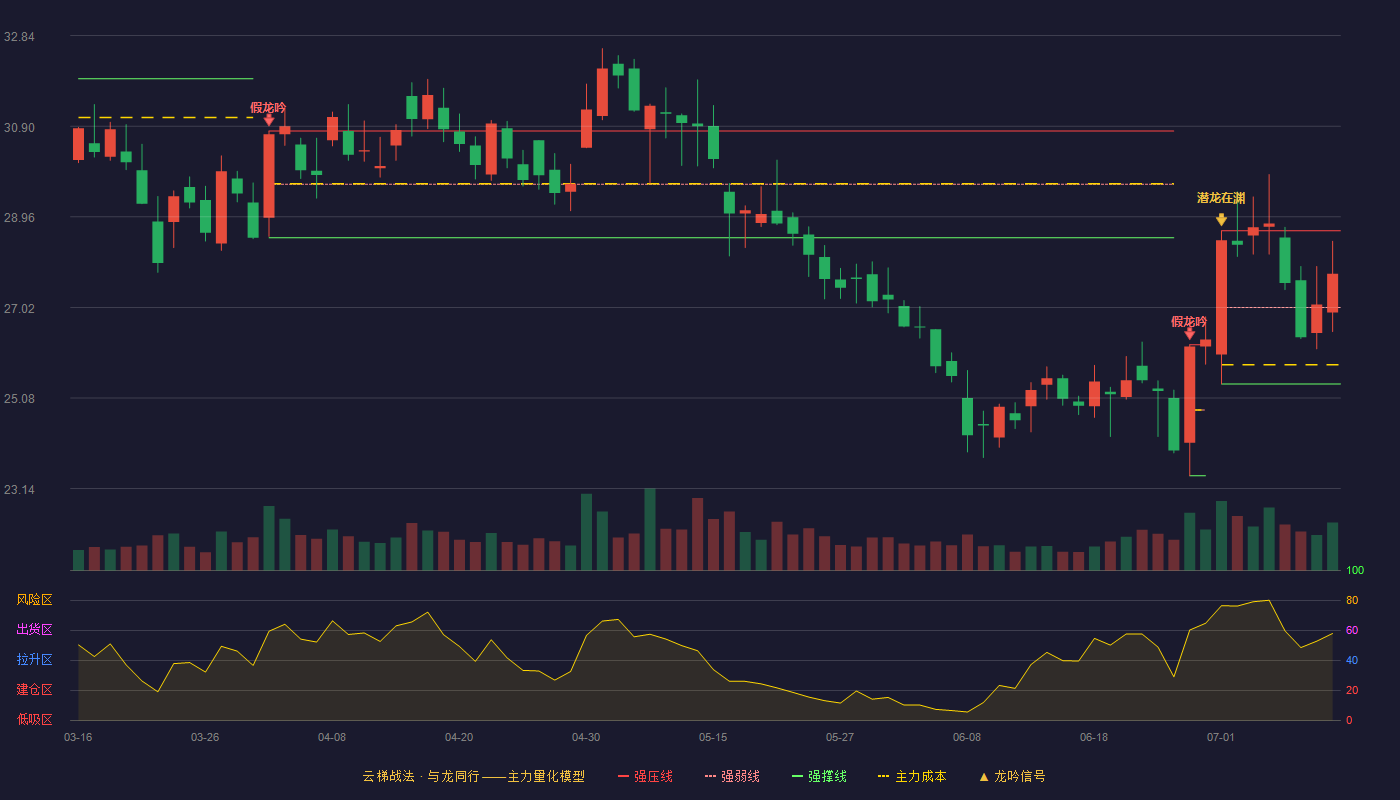The width and height of the screenshot is (1400, 800).
Task: Click the tall red candle under 潜龙在渊
Action: (1221, 297)
